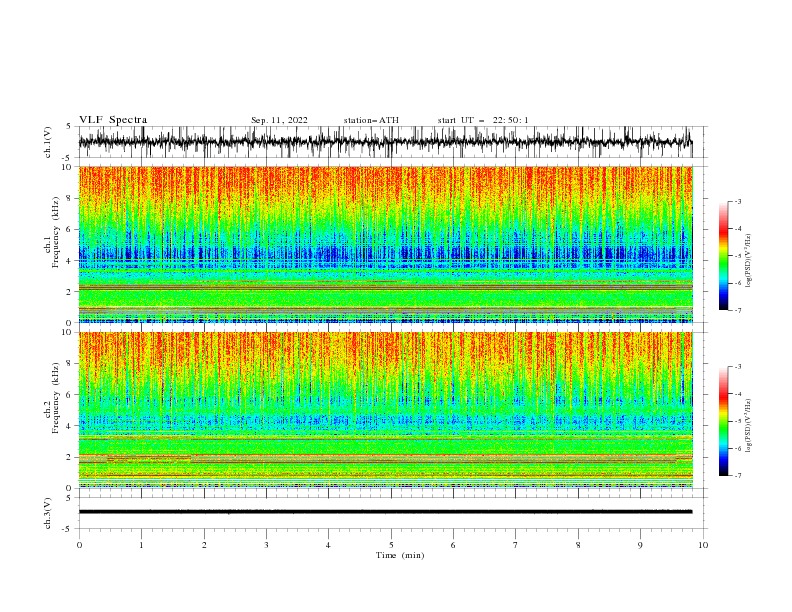Select the "start UT = 22:50:1" text
The width and height of the screenshot is (792, 612).
(x=482, y=120)
